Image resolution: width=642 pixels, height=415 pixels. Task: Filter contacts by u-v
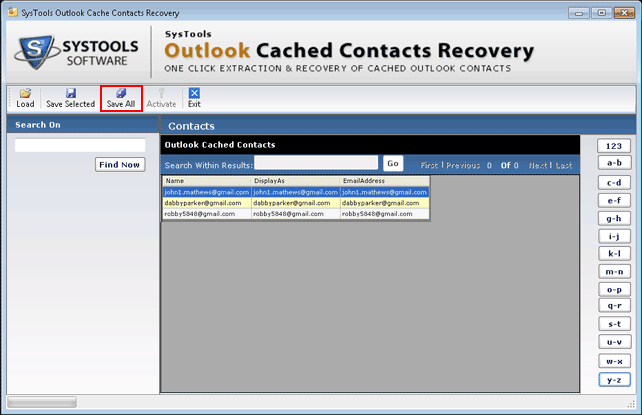(x=614, y=342)
